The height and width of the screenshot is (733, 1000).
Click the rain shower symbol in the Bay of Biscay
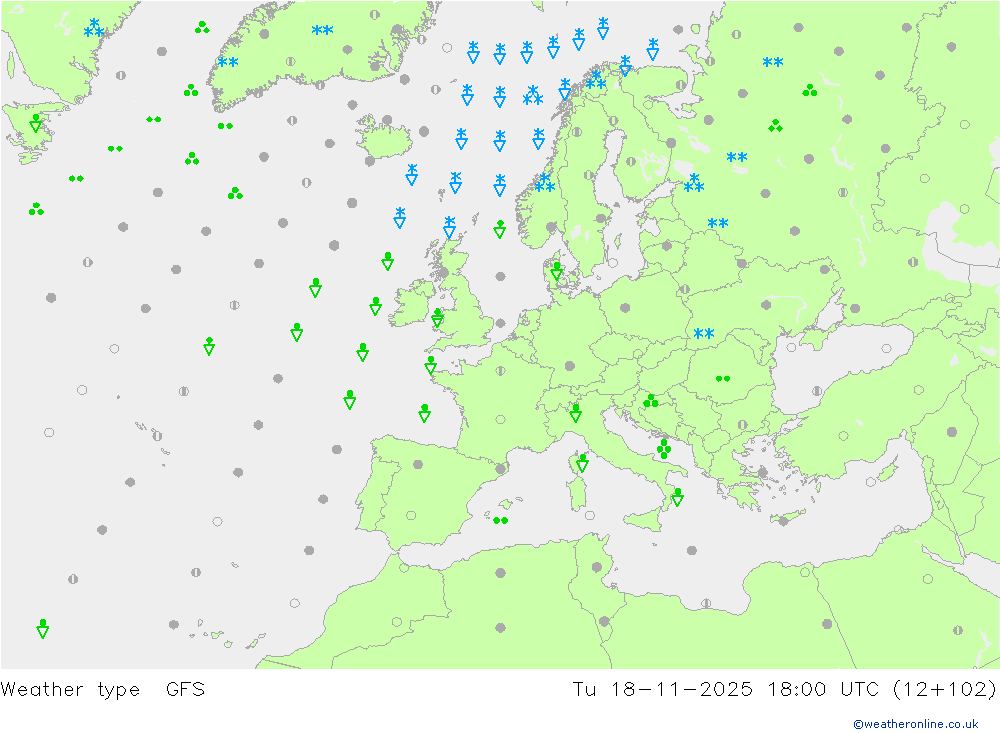tap(424, 413)
